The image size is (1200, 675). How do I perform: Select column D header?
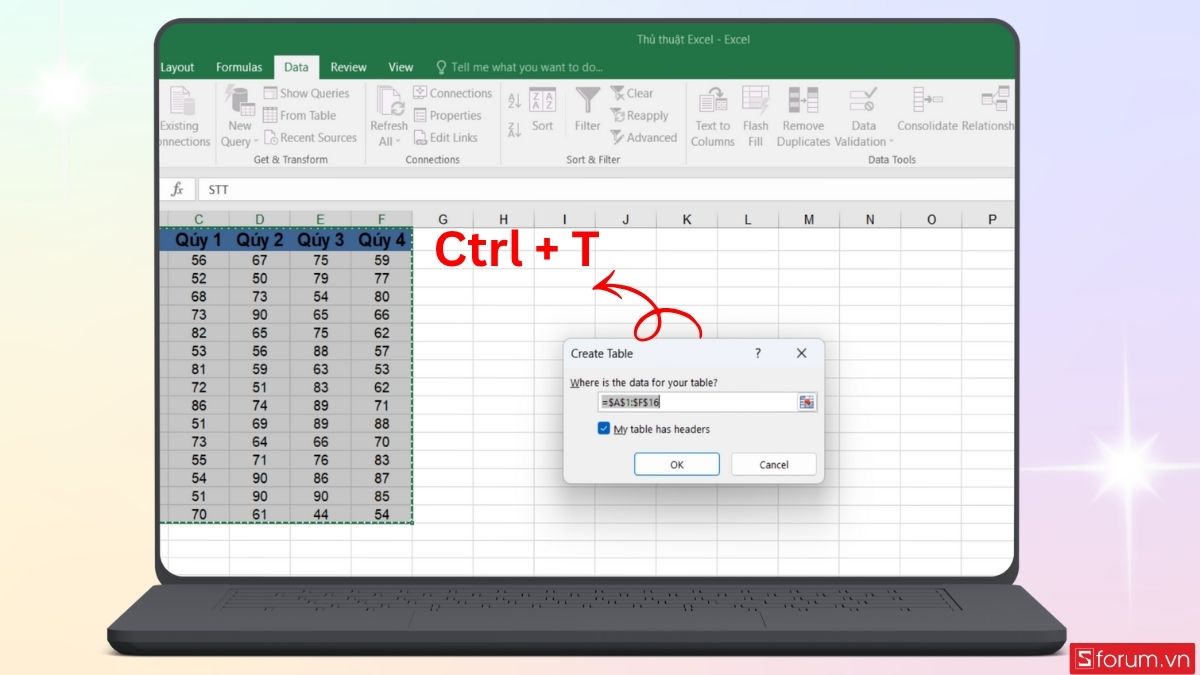pyautogui.click(x=260, y=219)
